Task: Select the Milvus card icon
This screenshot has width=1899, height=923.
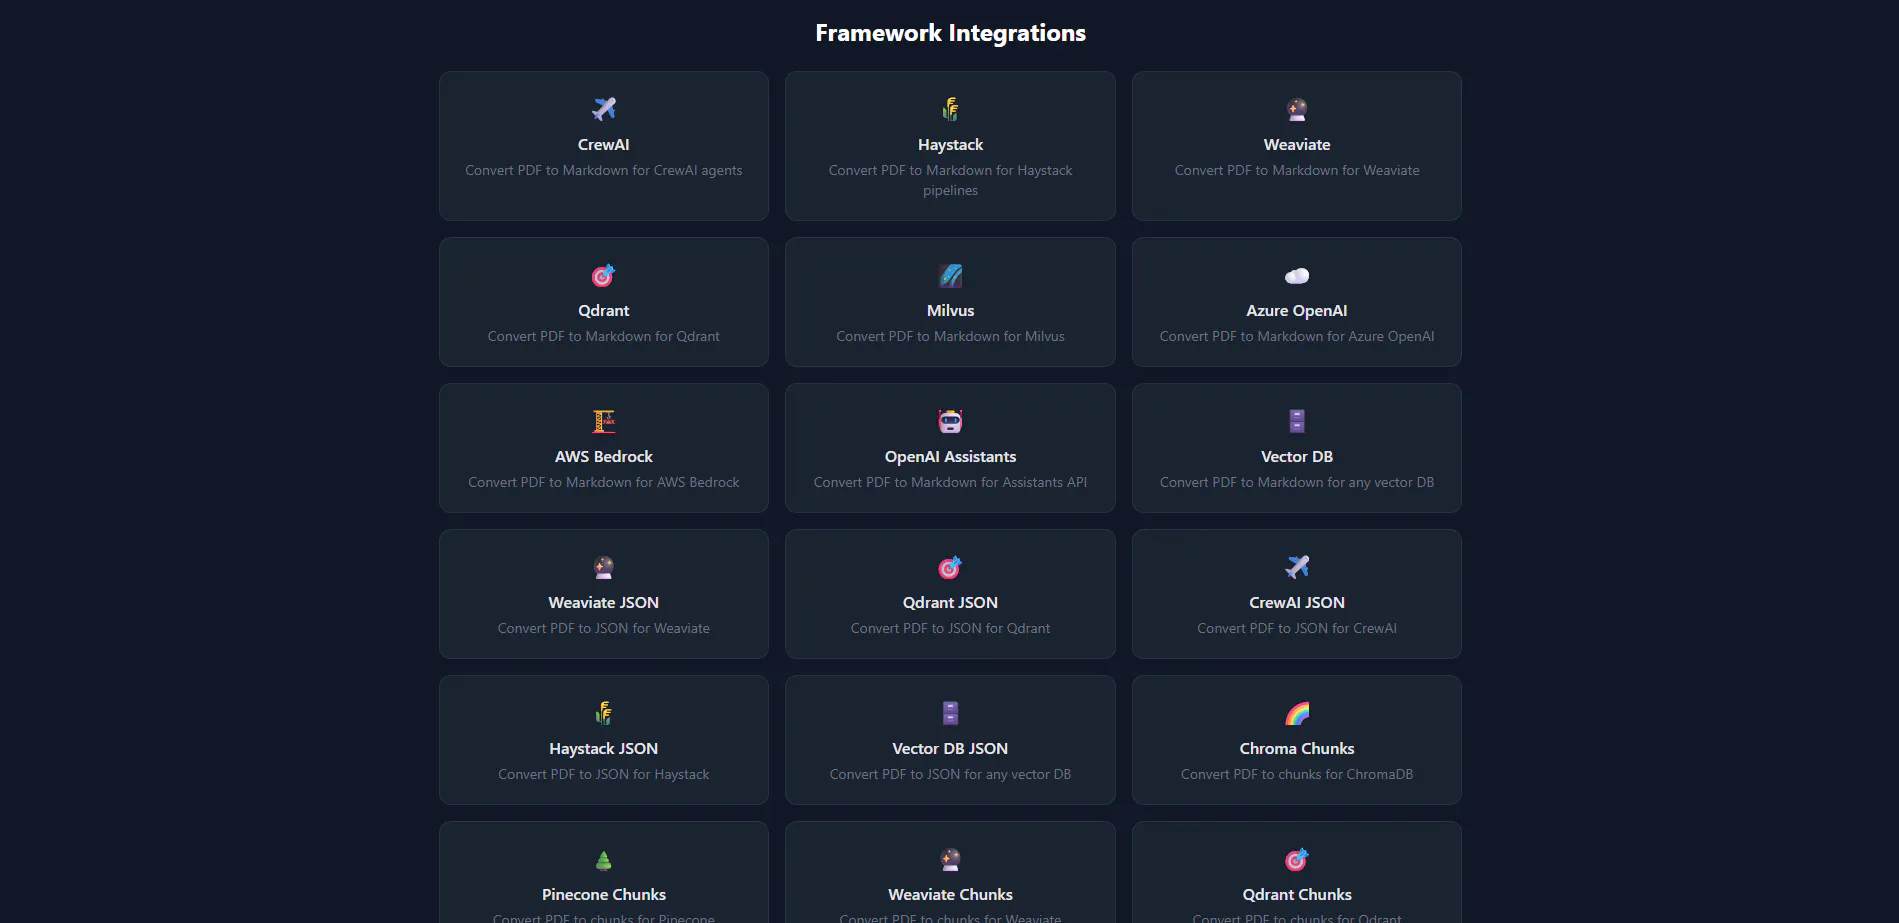Action: [950, 275]
